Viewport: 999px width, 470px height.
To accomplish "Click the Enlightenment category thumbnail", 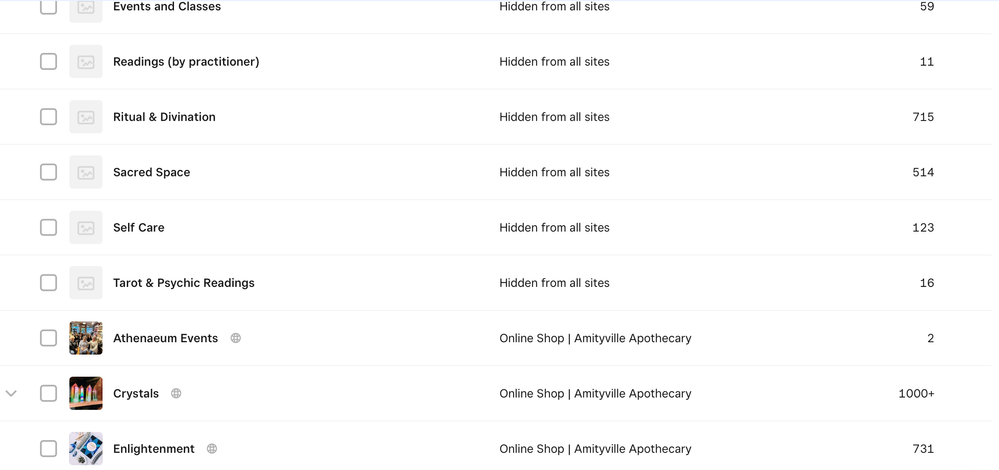I will click(x=86, y=449).
